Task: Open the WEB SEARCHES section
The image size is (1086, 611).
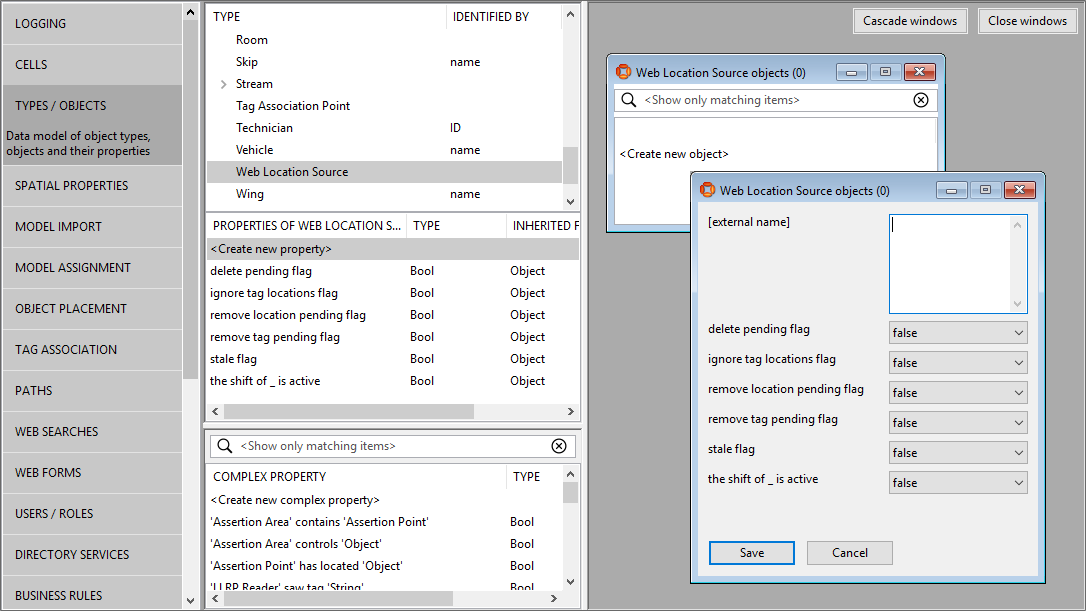Action: tap(92, 432)
